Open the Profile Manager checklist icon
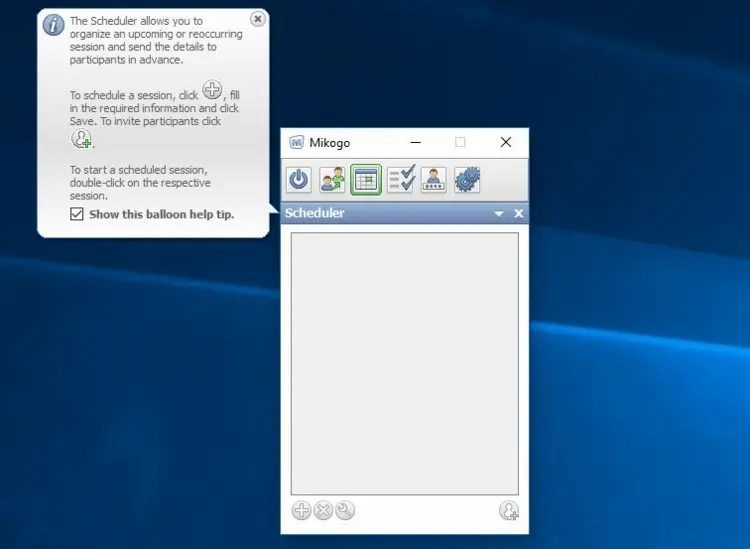Image resolution: width=750 pixels, height=549 pixels. pyautogui.click(x=401, y=180)
